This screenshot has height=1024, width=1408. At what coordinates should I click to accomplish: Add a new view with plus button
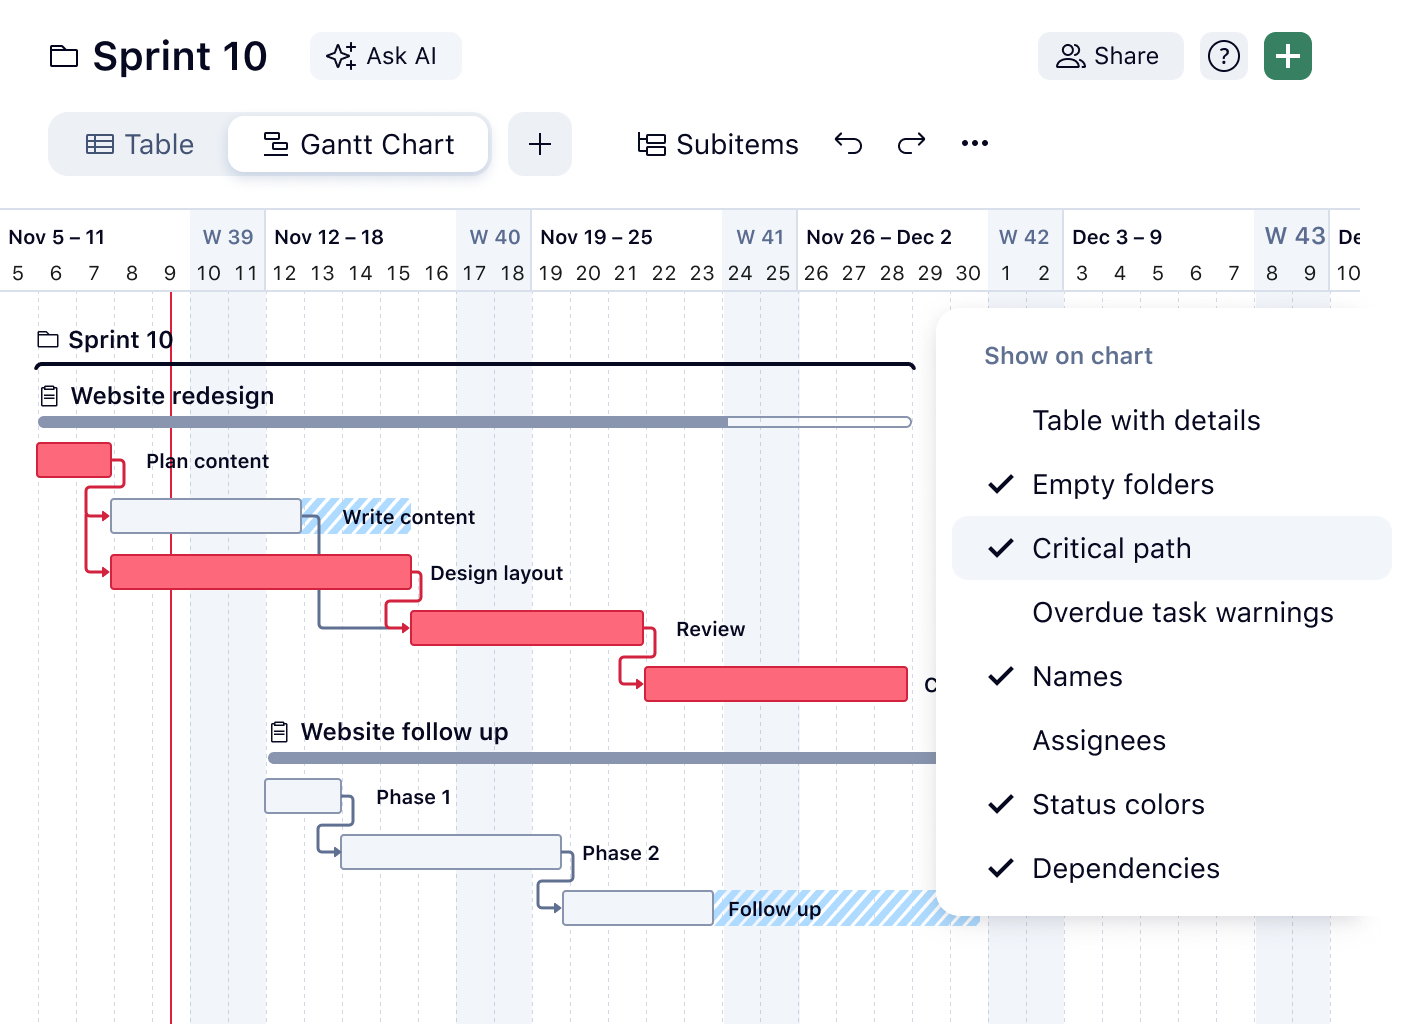(x=540, y=144)
